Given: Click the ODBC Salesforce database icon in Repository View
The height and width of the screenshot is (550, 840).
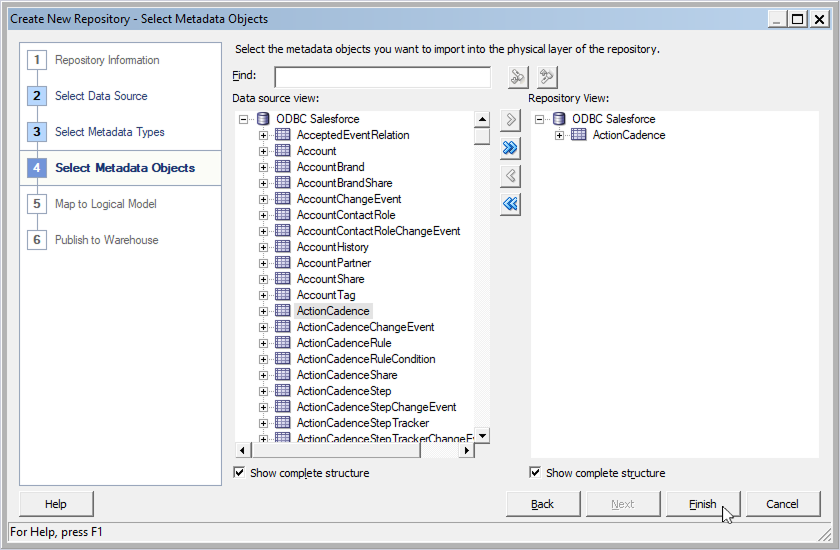Looking at the screenshot, I should [558, 119].
